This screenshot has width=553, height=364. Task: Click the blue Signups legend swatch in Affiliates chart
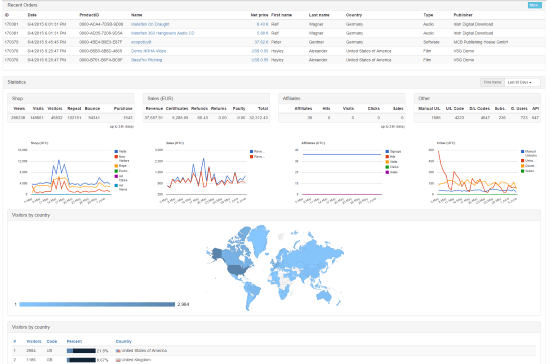click(387, 151)
